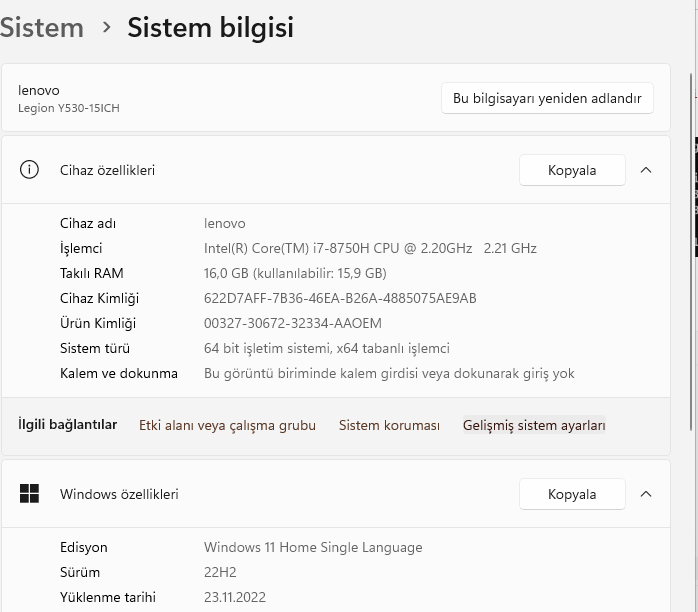The width and height of the screenshot is (698, 612).
Task: Copy device specifications with Kopyala
Action: (572, 170)
